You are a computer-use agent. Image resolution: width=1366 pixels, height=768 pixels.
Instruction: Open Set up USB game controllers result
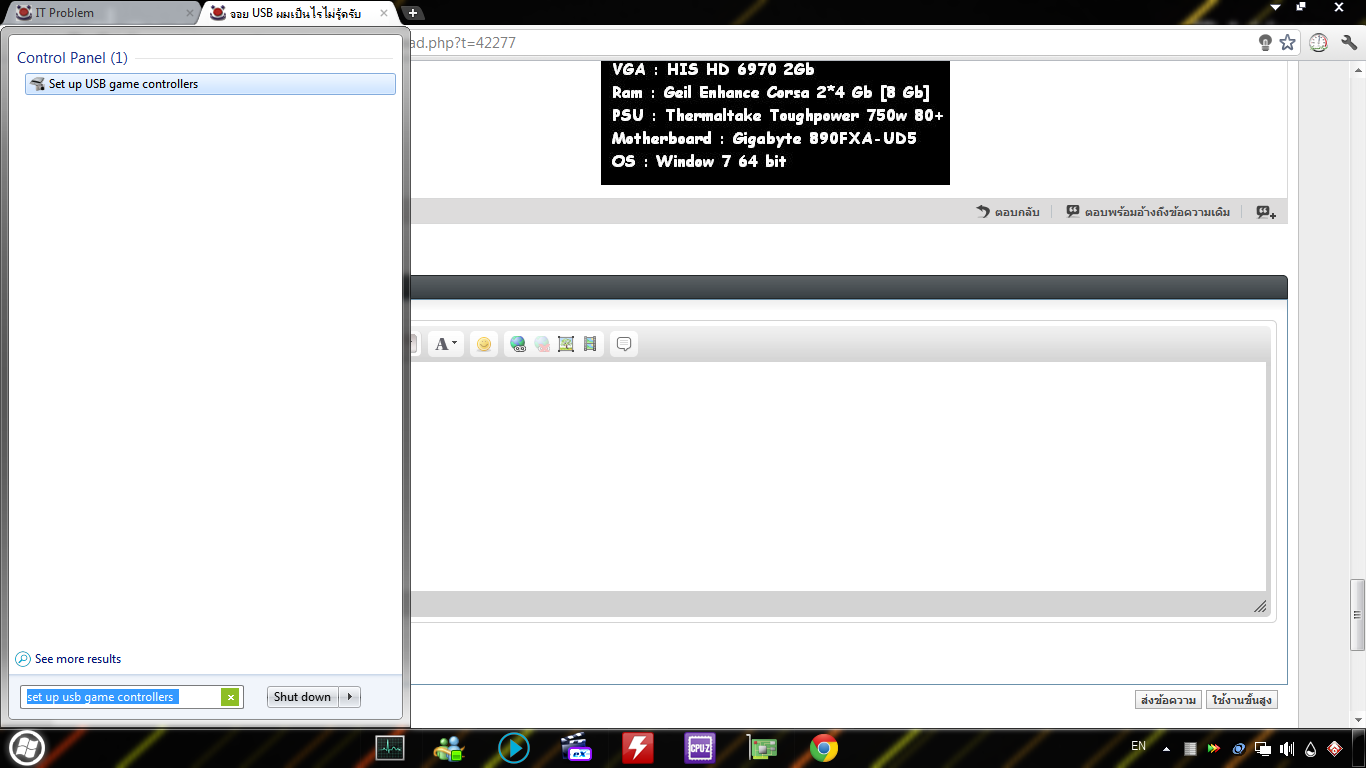pos(210,84)
